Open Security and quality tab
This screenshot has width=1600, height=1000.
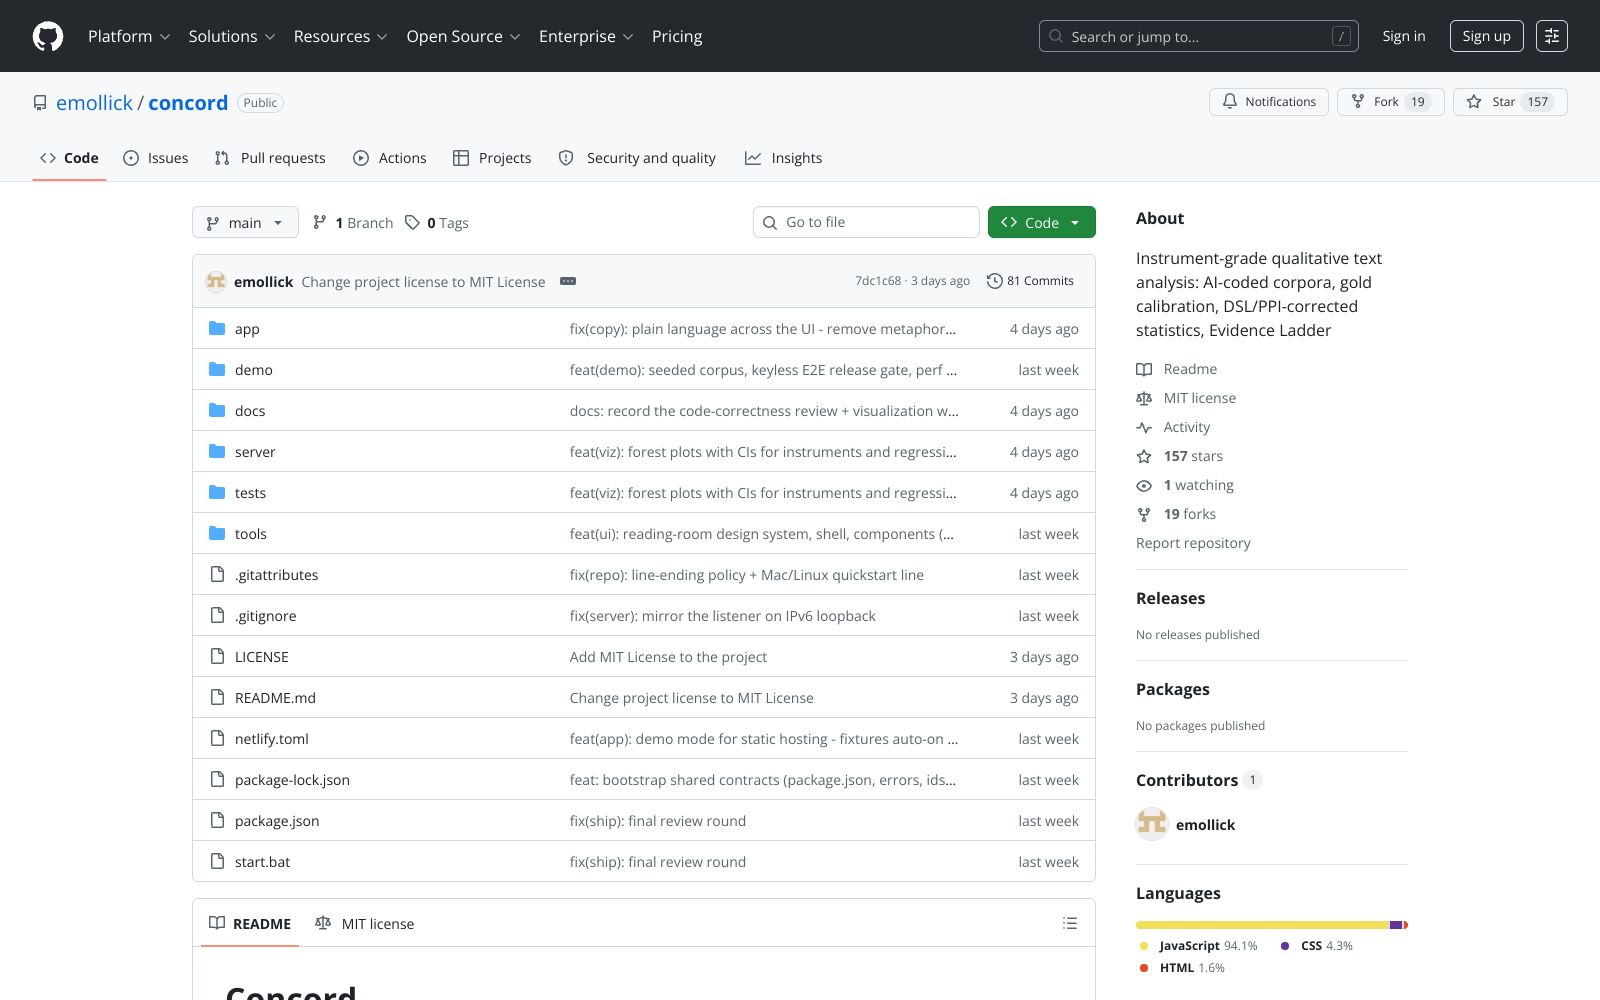pos(637,158)
